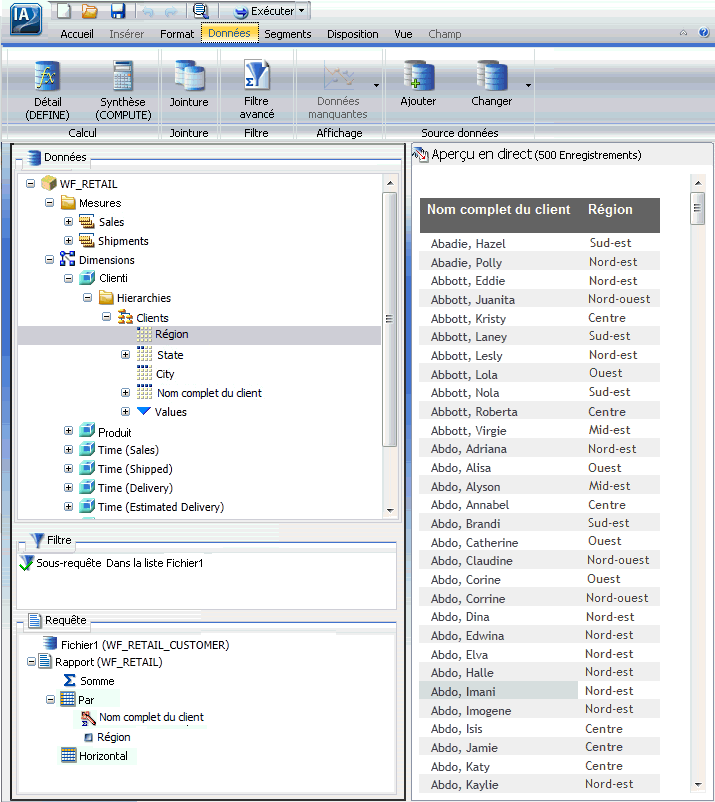Expand Nom complet du client in the tree

tap(125, 392)
